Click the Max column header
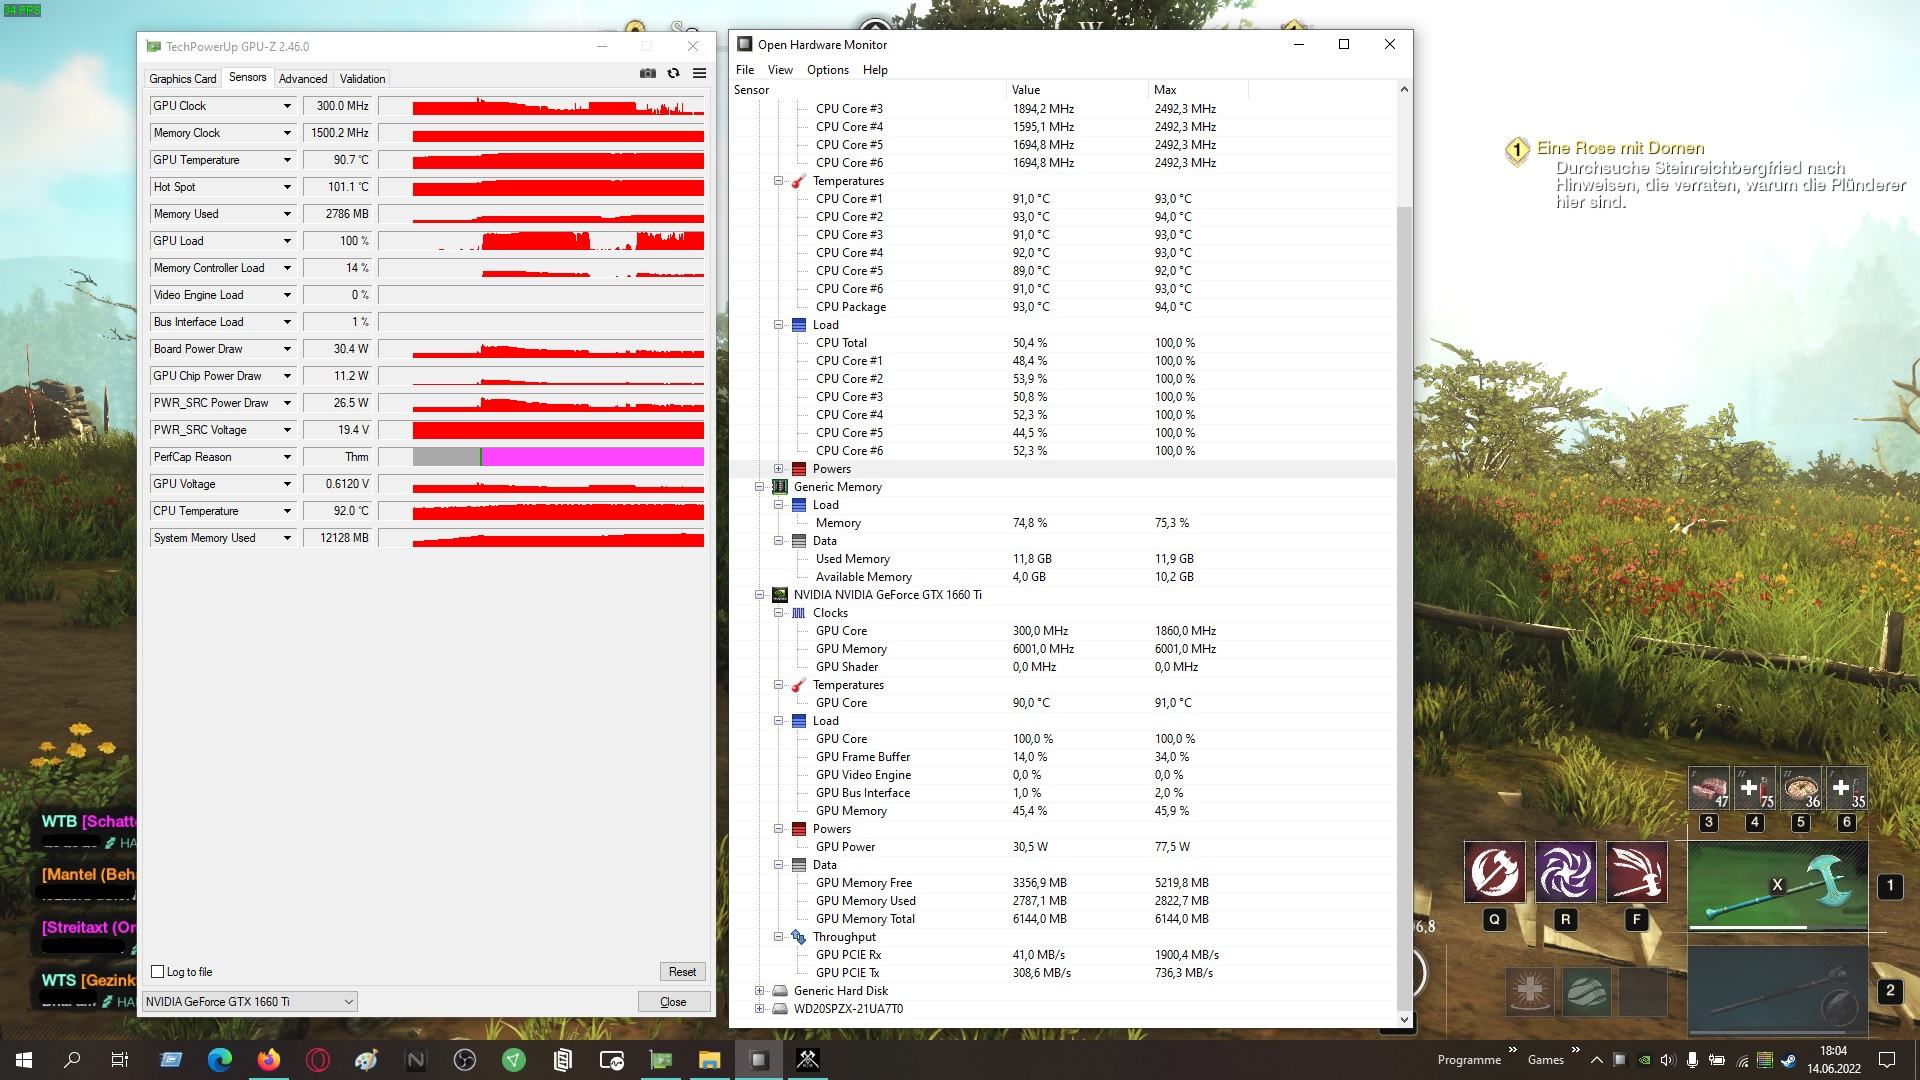 point(1198,90)
